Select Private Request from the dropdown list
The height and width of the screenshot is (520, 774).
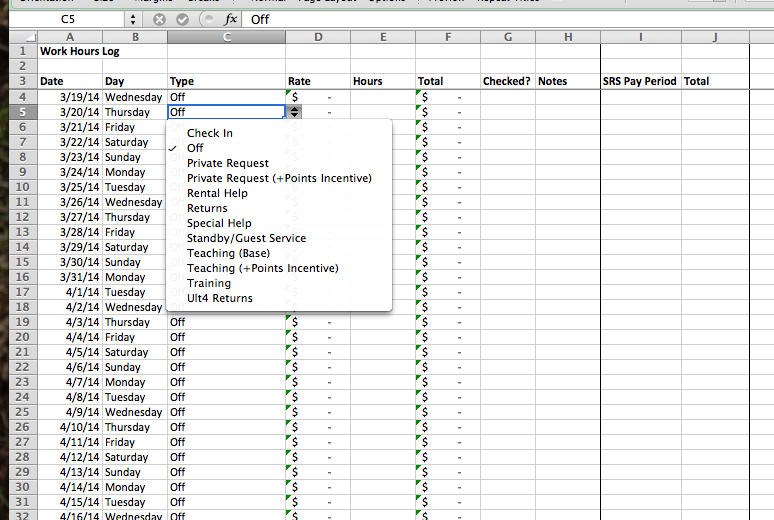[x=227, y=163]
